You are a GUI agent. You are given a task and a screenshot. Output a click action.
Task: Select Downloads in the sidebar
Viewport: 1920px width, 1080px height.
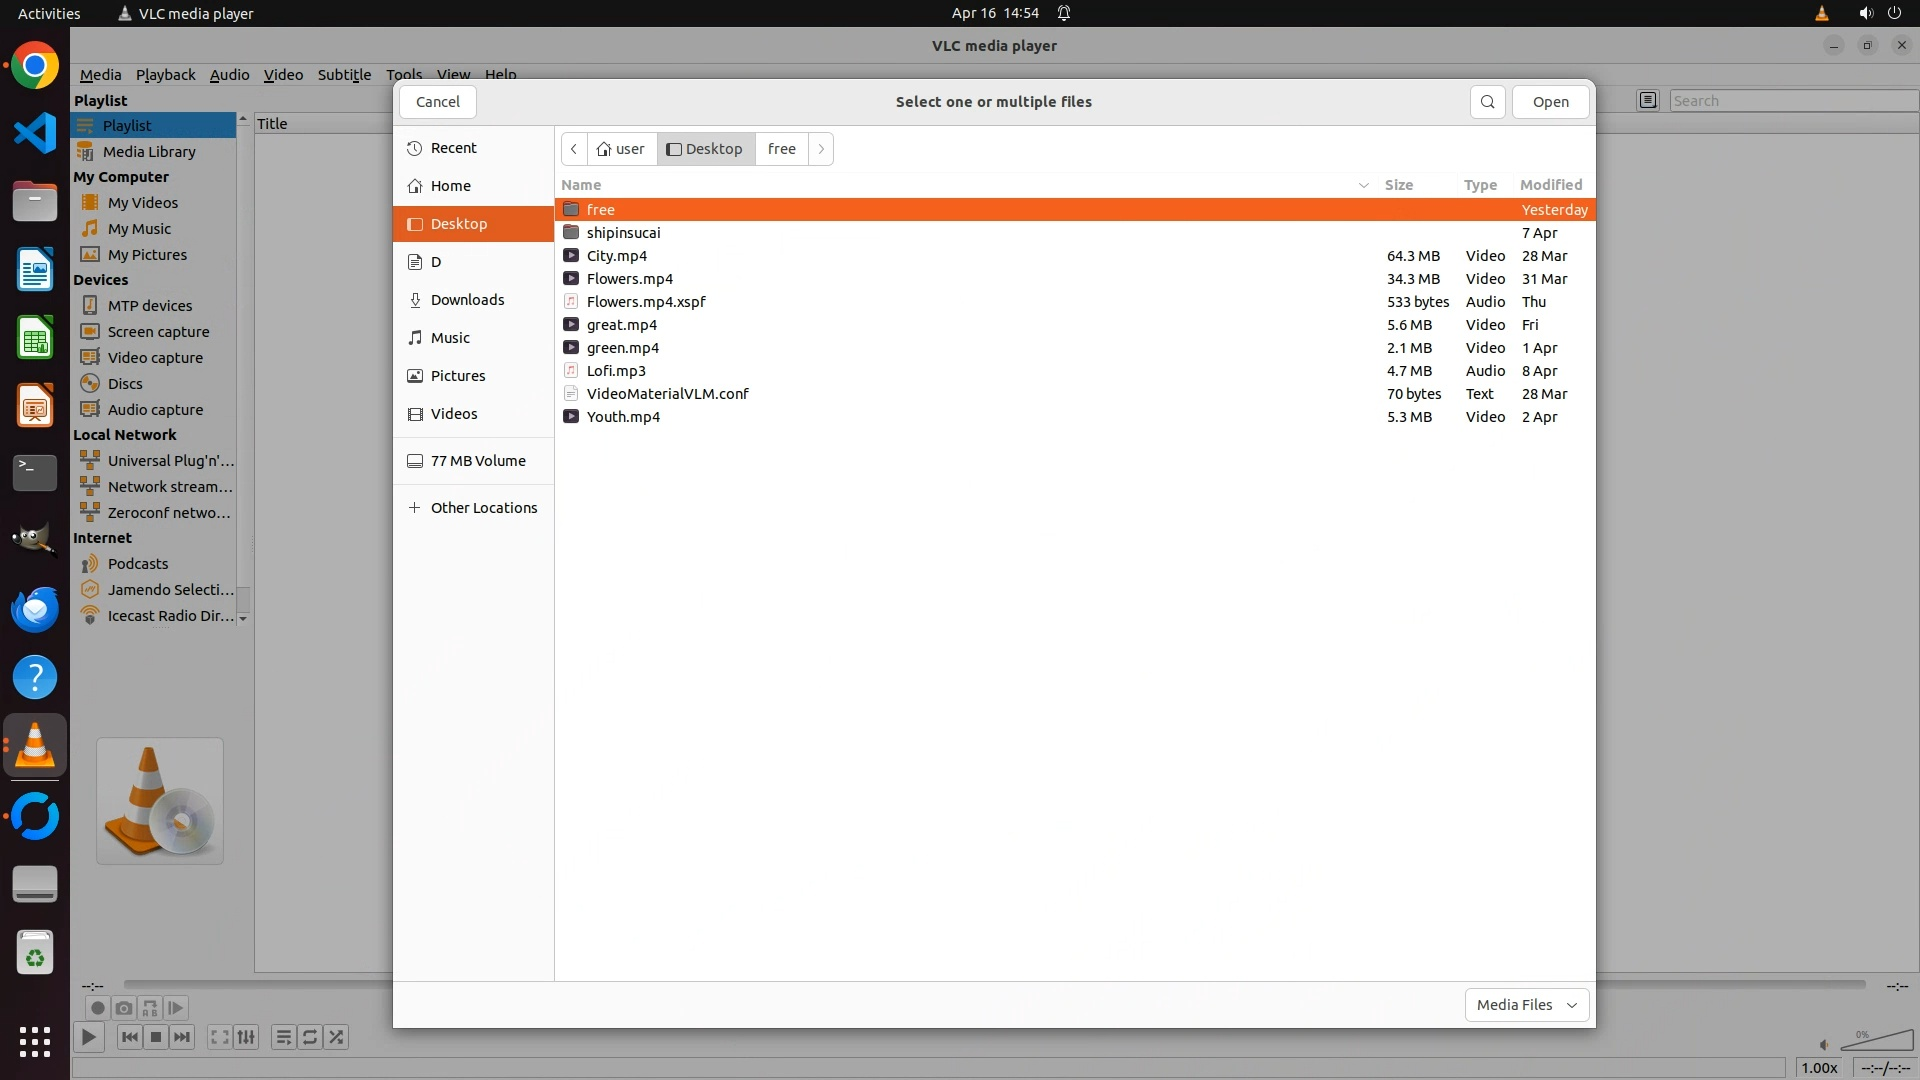467,300
